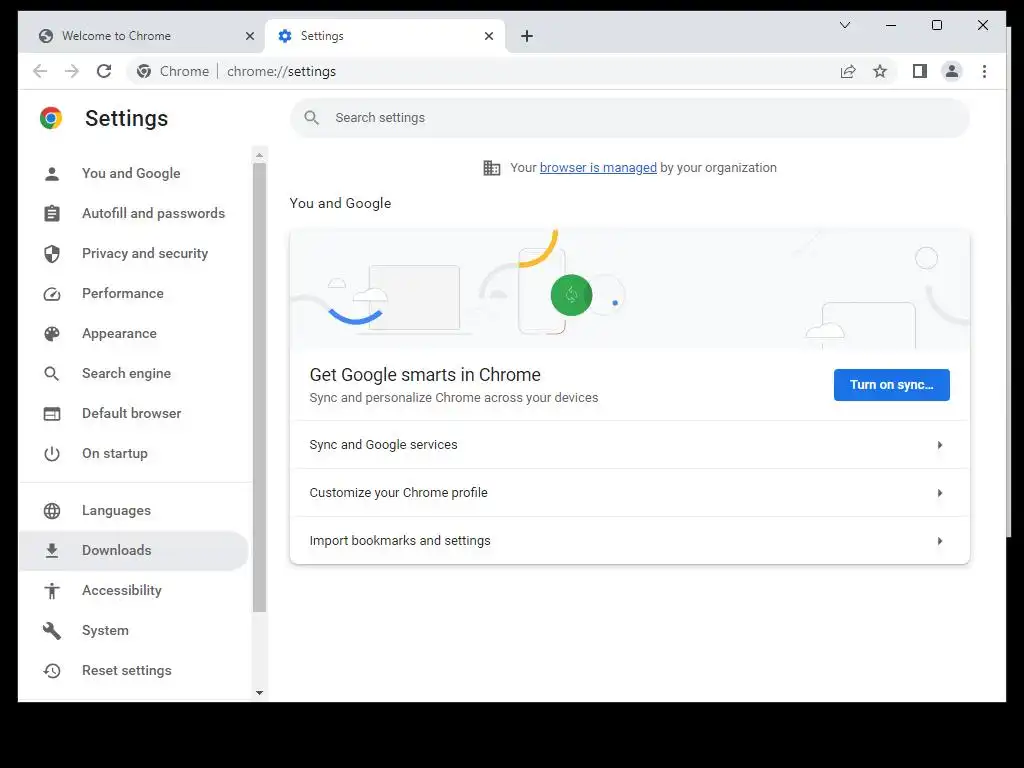Click the reload page icon
This screenshot has width=1024, height=768.
(104, 71)
